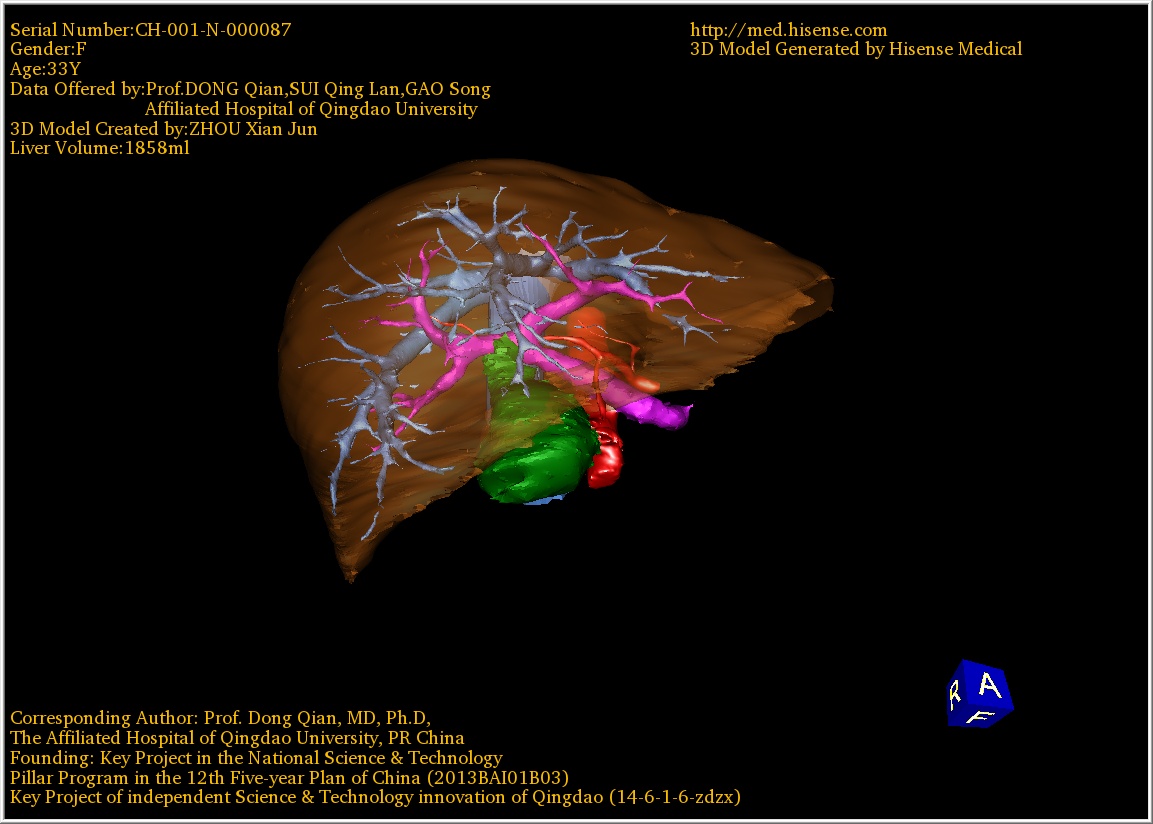
Task: Click the Liver Volume:1858ml text
Action: 99,148
